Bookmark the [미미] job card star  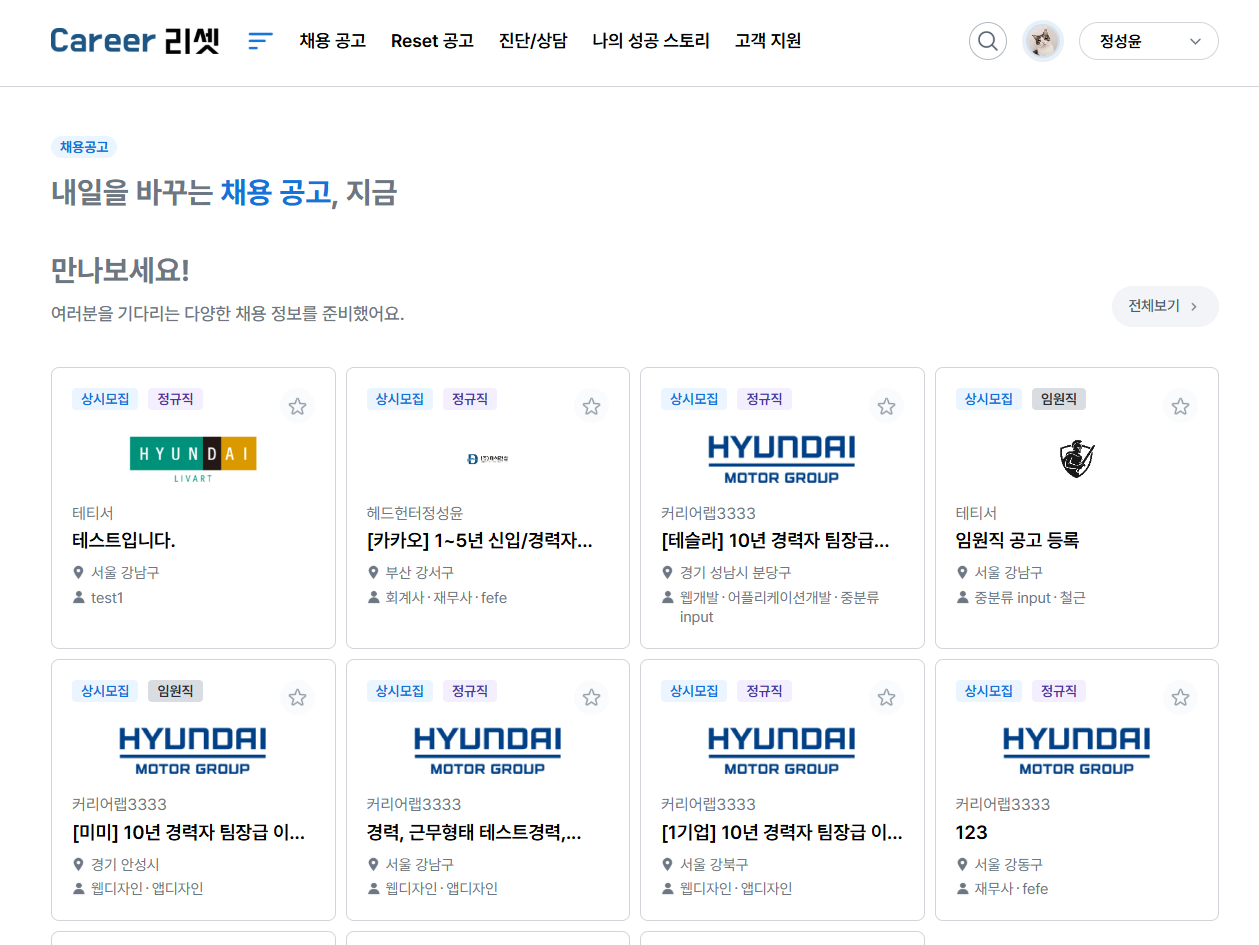[x=297, y=698]
